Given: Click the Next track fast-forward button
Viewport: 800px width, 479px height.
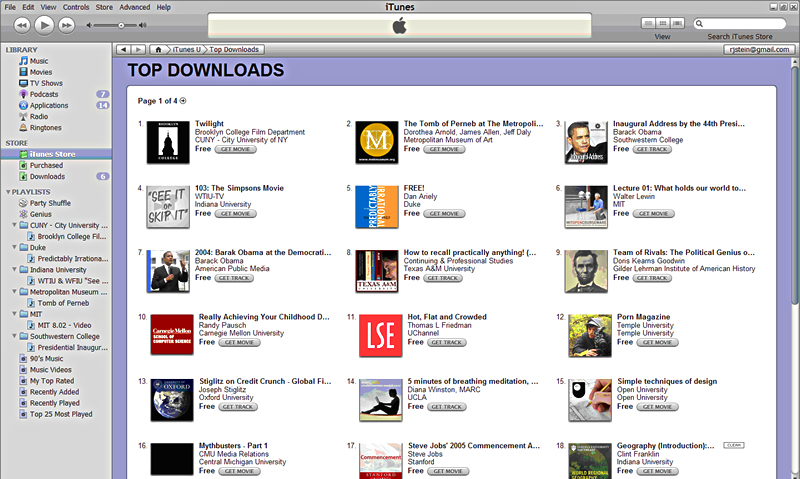Looking at the screenshot, I should [x=66, y=25].
